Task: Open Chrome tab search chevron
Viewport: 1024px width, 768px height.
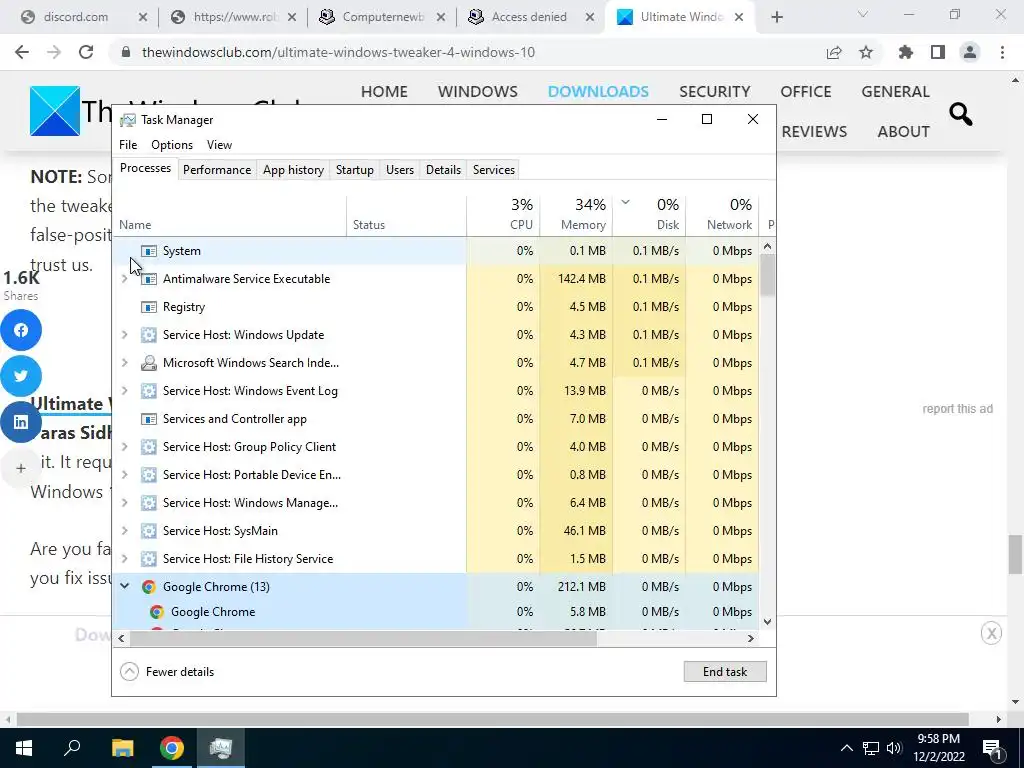Action: (x=863, y=14)
